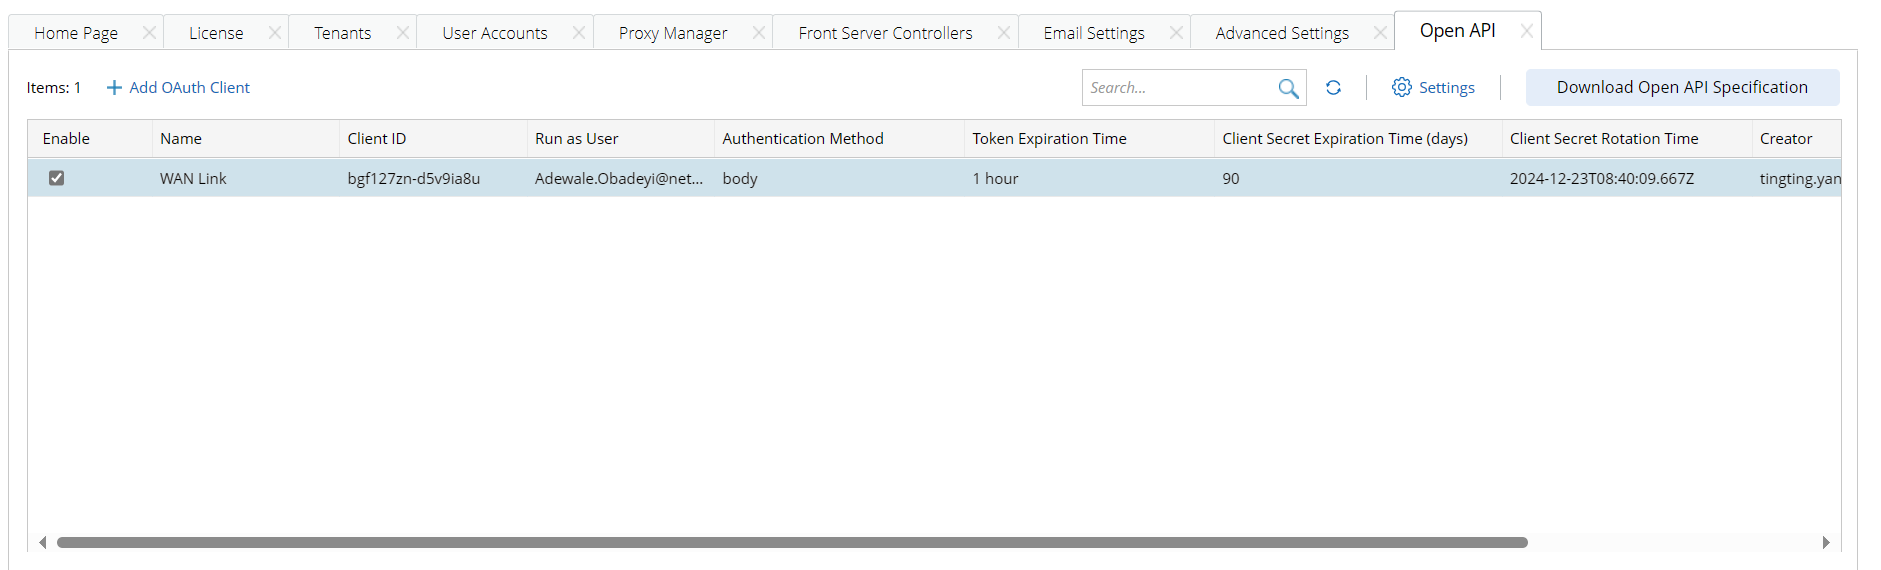This screenshot has height=570, width=1881.
Task: Close the Advanced Settings tab
Action: pyautogui.click(x=1380, y=33)
